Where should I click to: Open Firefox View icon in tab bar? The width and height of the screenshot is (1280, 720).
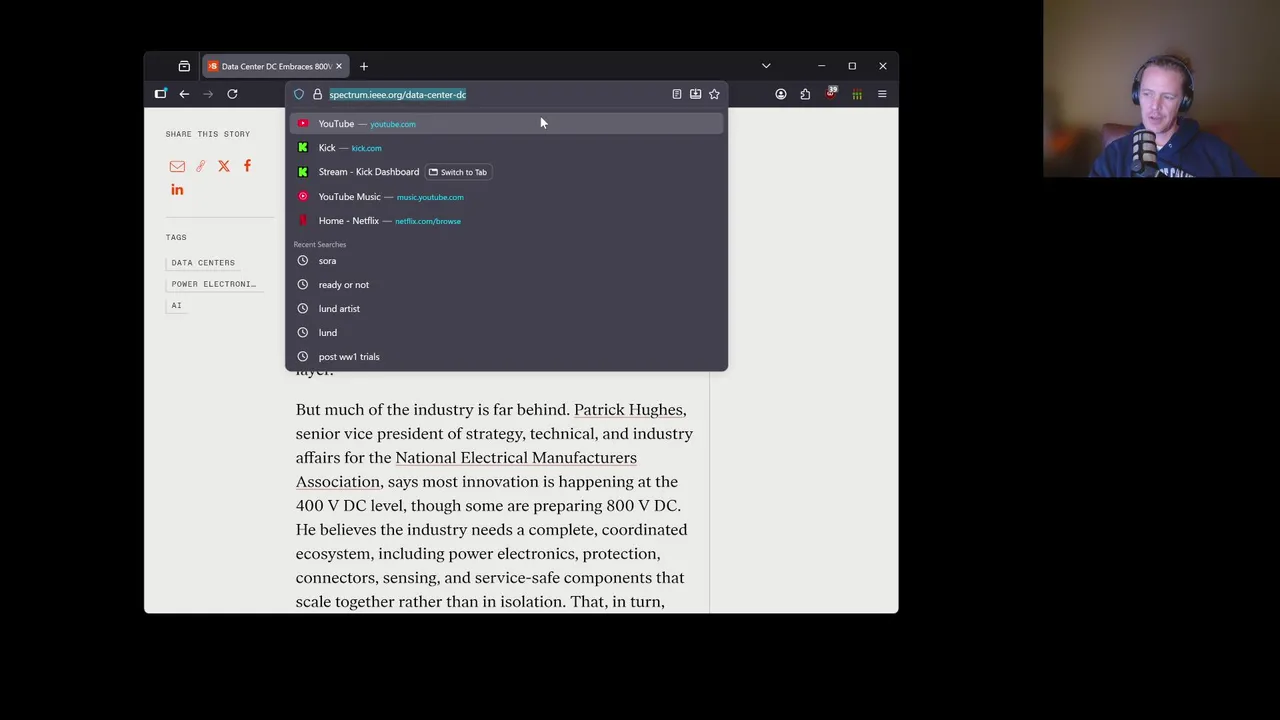(x=184, y=66)
